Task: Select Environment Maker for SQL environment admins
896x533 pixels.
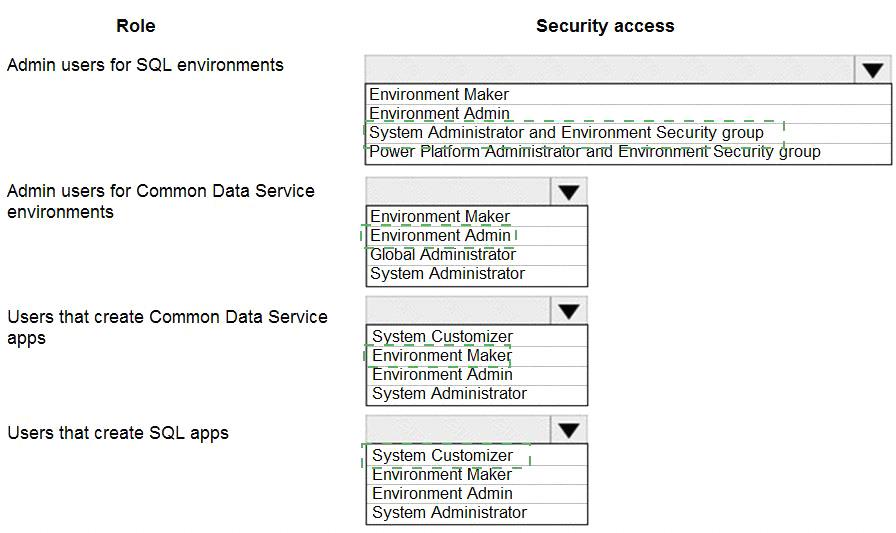Action: click(x=628, y=94)
